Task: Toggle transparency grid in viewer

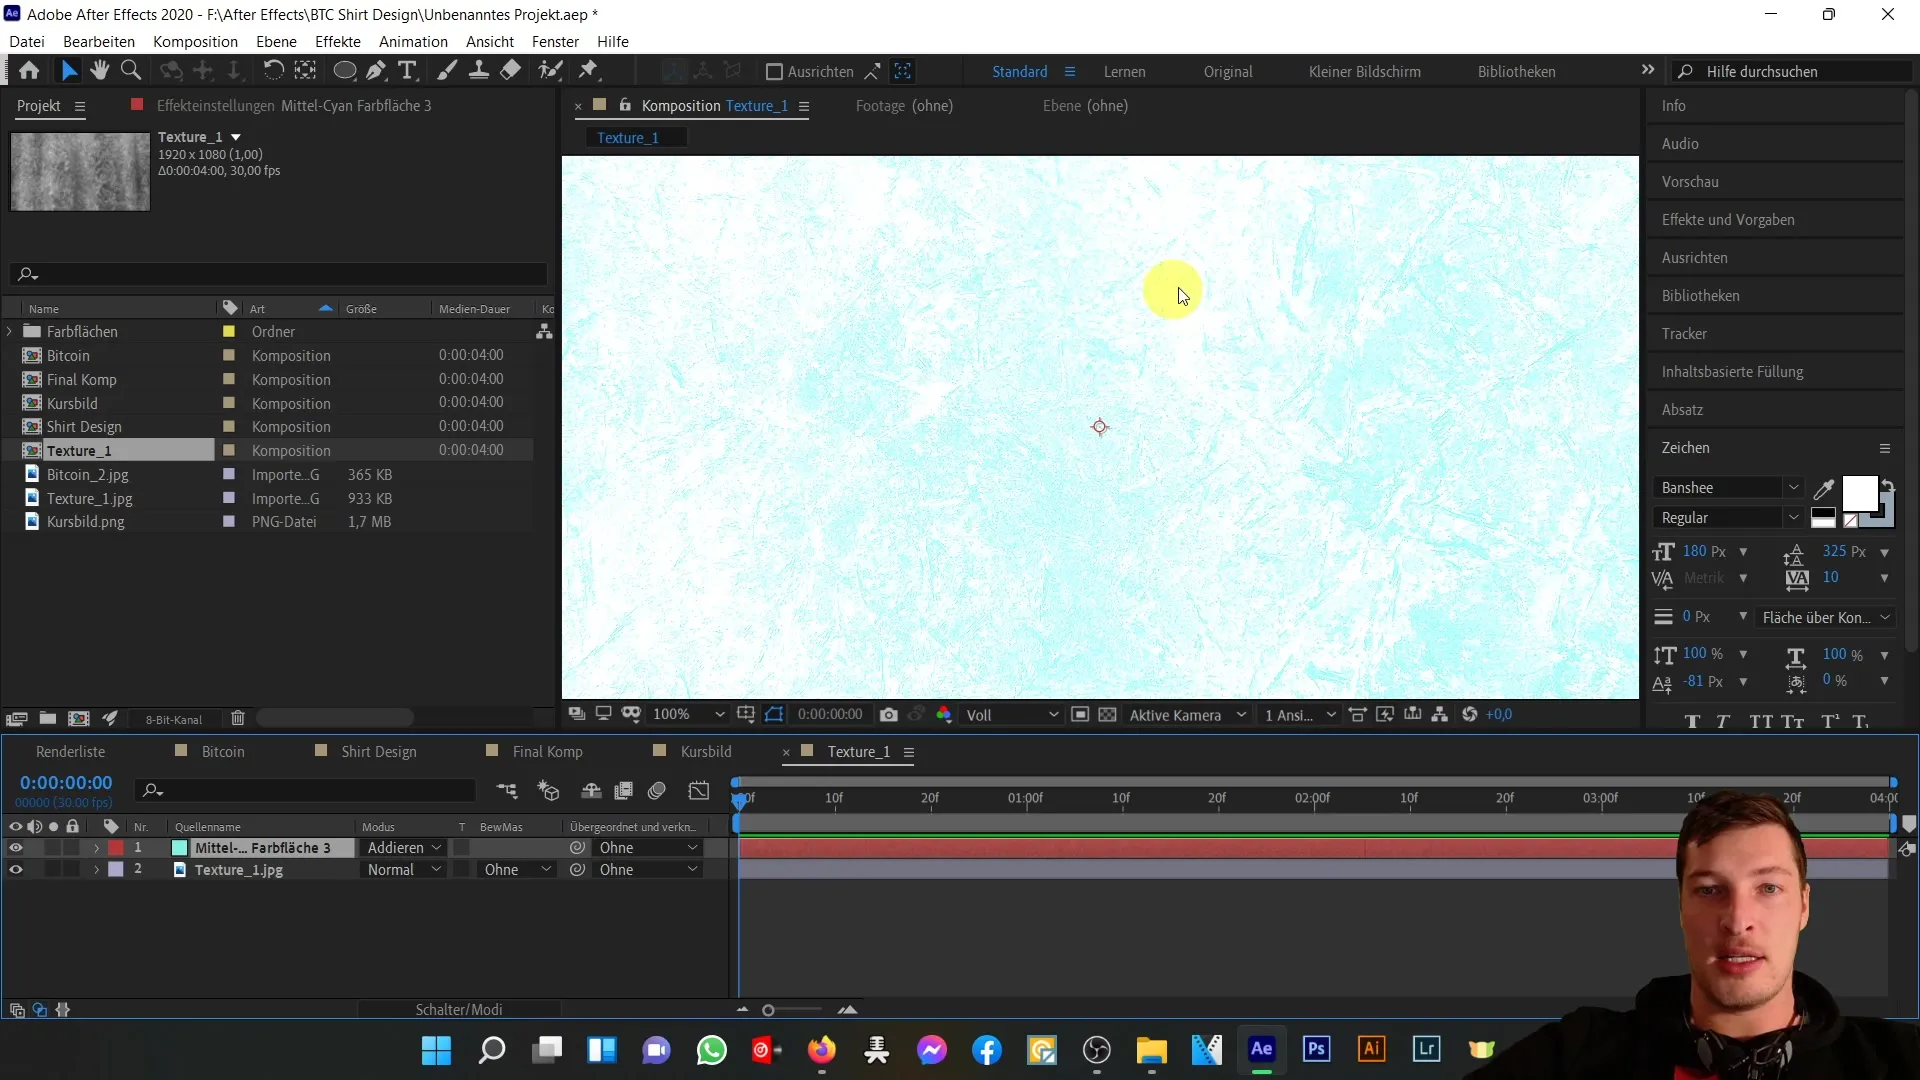Action: pos(1107,715)
